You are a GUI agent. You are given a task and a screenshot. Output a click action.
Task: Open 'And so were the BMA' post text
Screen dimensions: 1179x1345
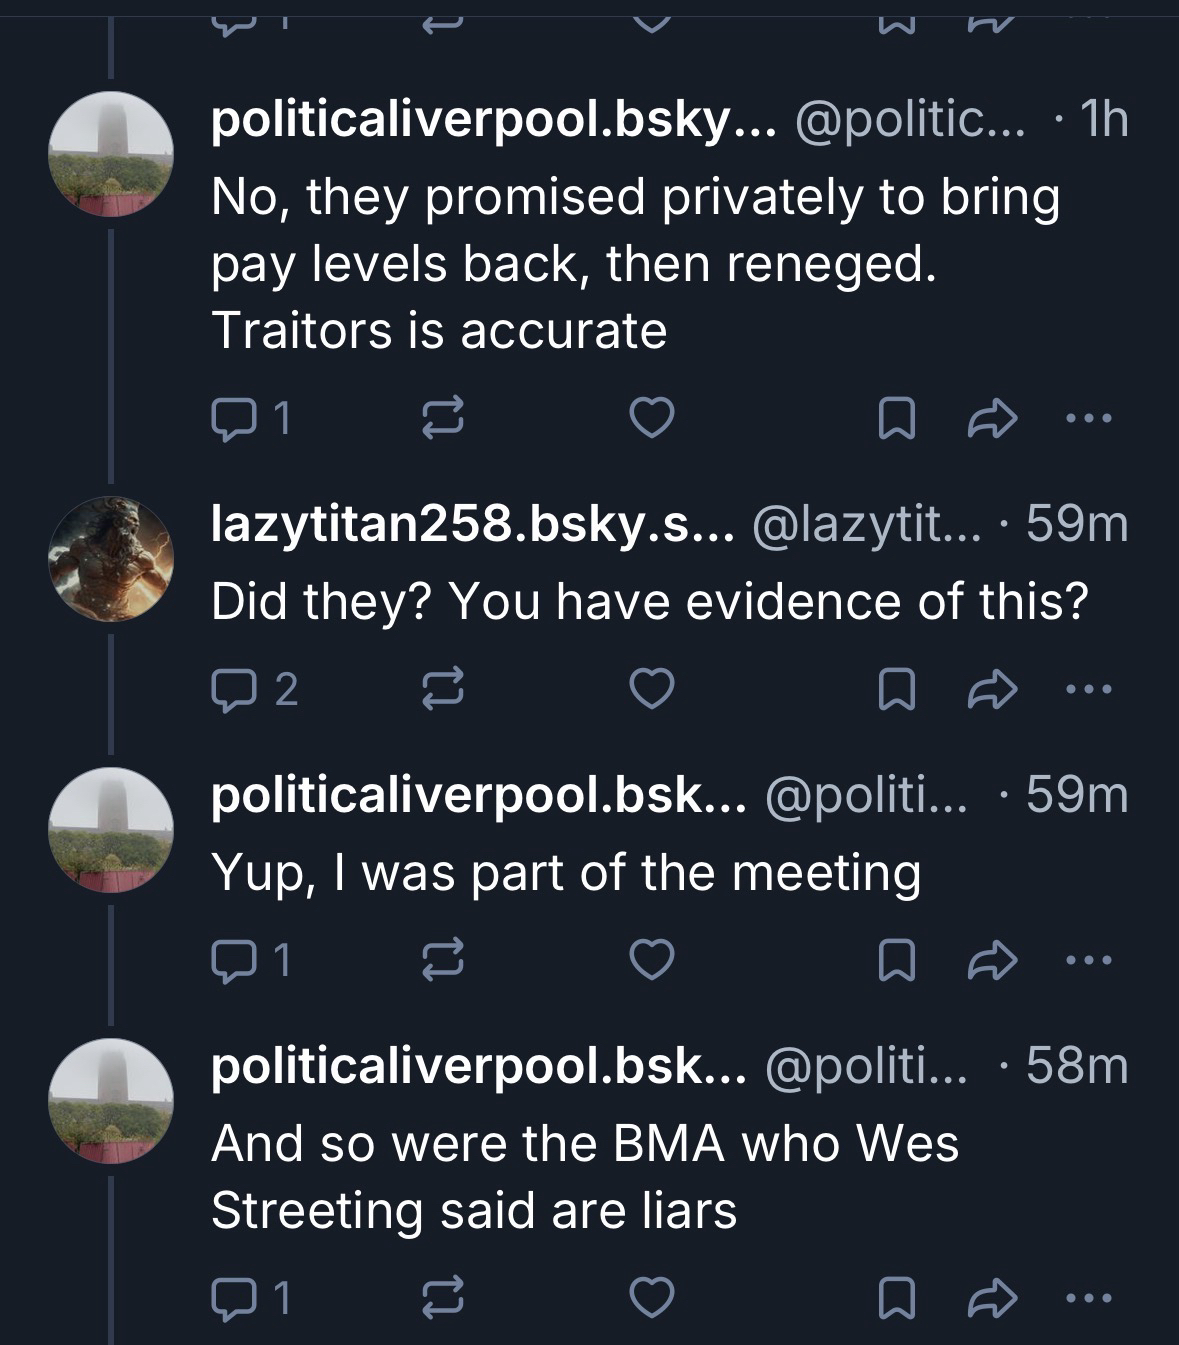[x=584, y=1176]
